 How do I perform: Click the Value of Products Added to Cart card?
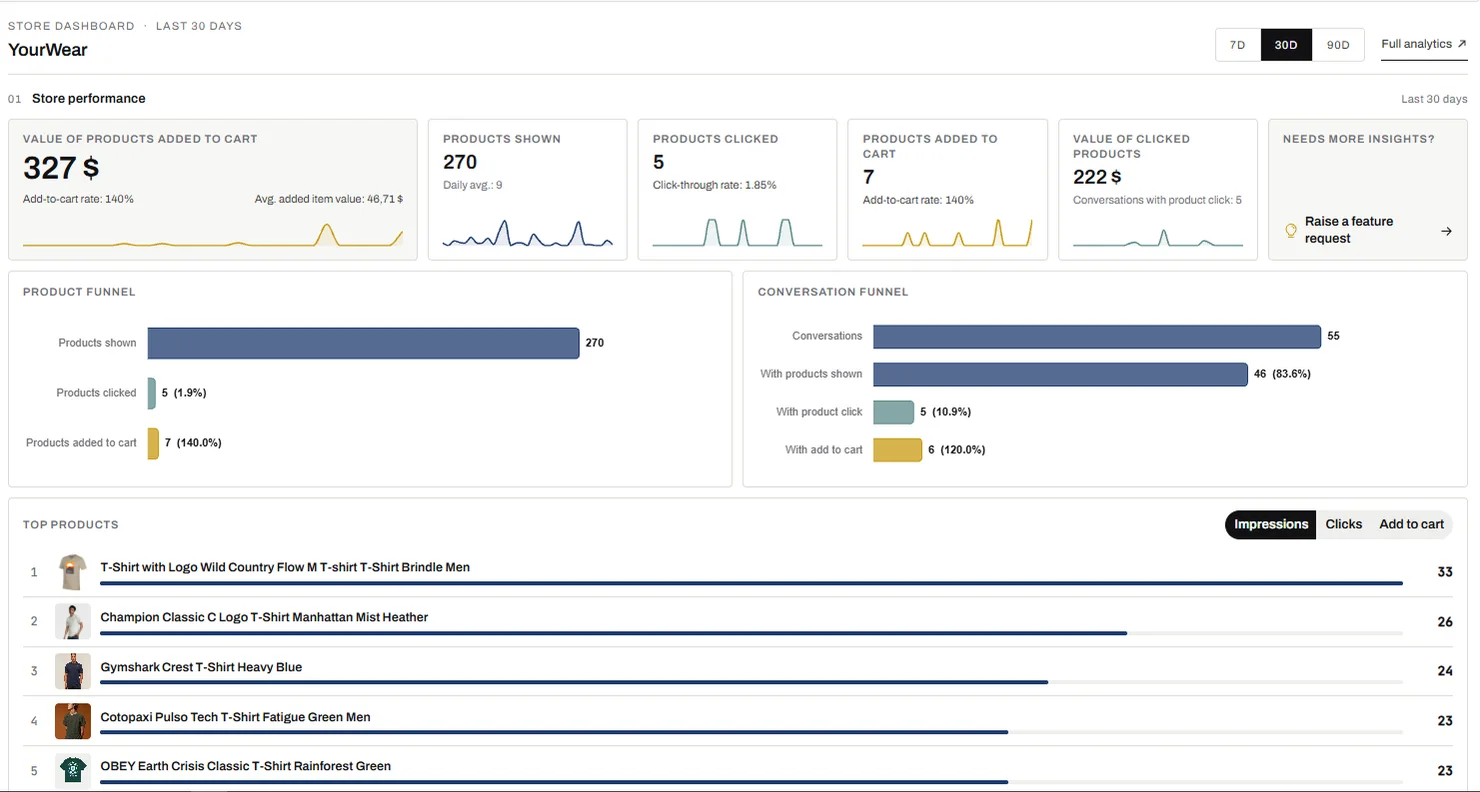[x=213, y=190]
